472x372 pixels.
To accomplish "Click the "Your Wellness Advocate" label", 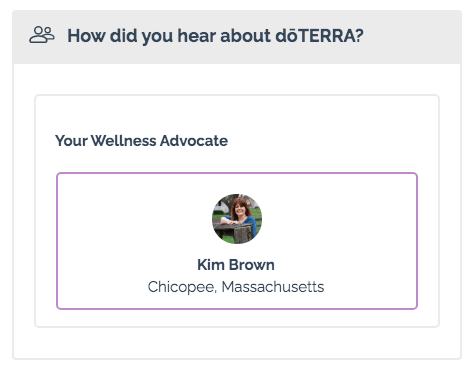I will coord(142,141).
